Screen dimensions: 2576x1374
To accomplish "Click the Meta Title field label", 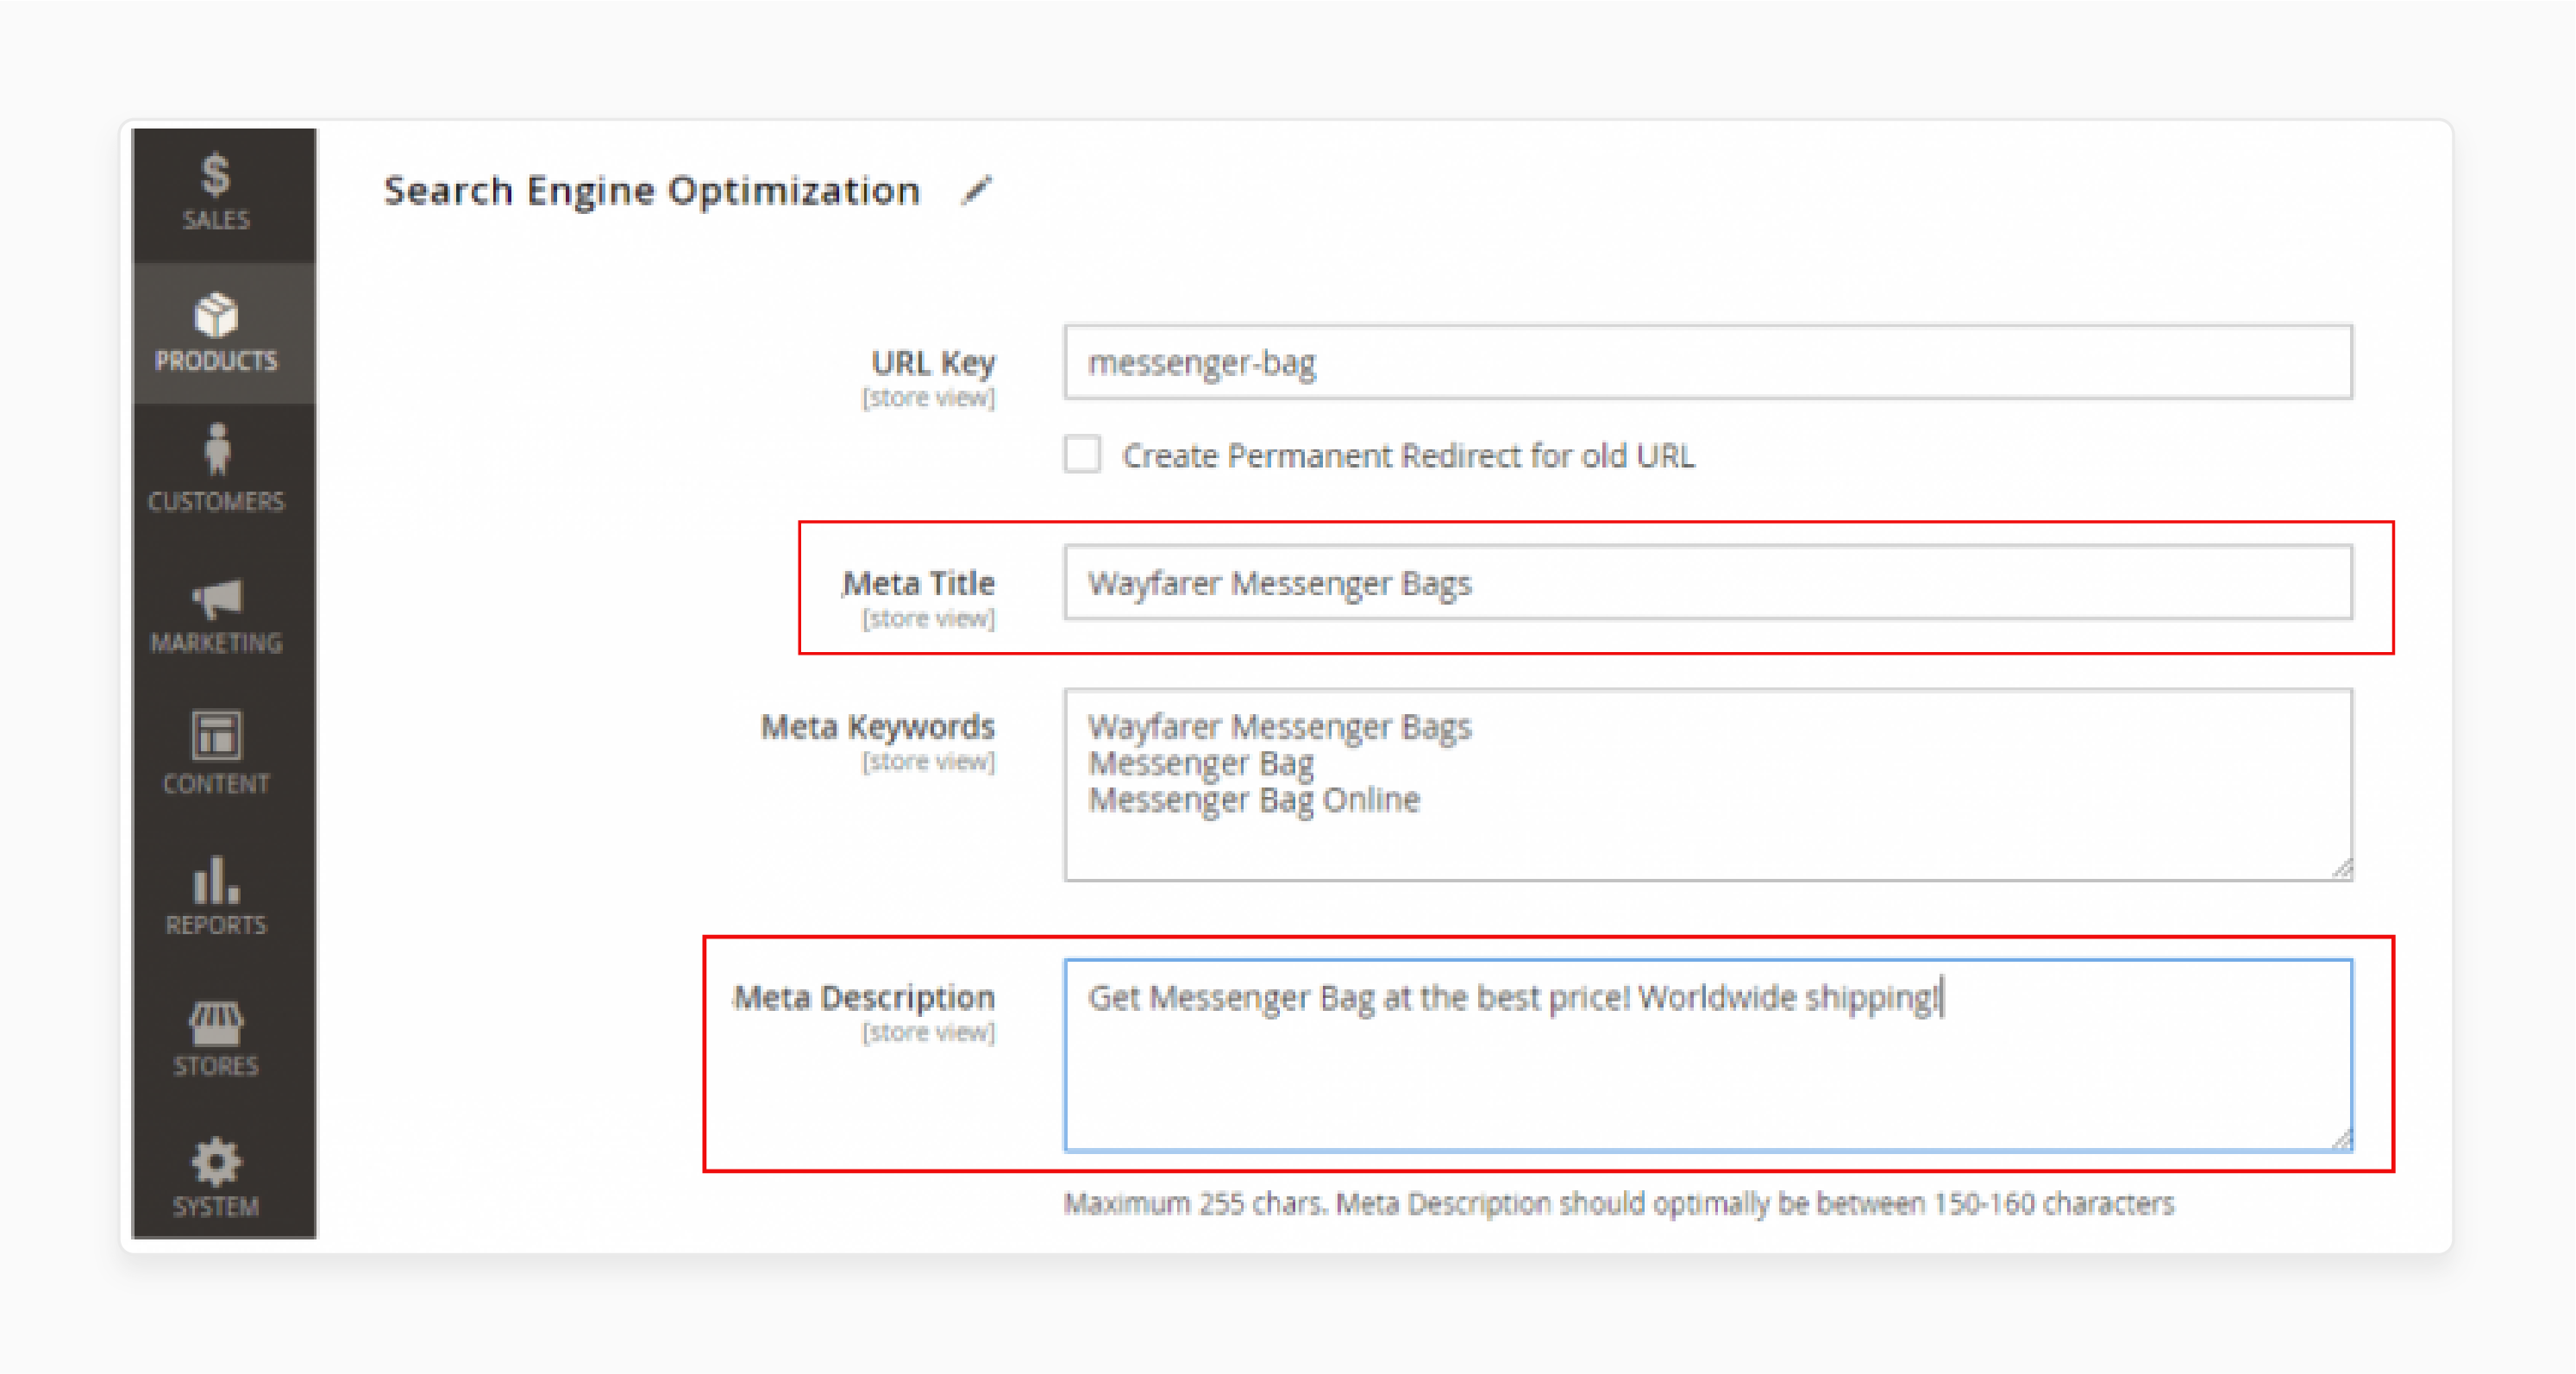I will click(918, 583).
